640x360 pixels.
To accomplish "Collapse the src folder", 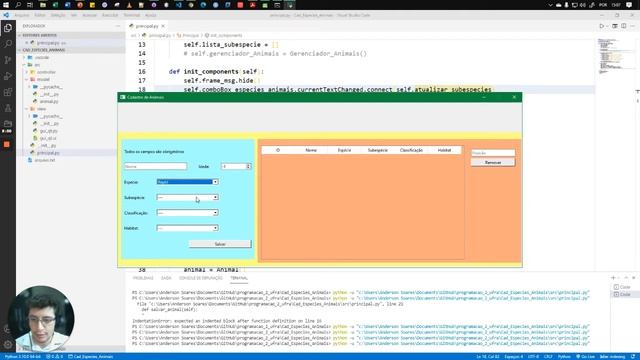I will 37,65.
